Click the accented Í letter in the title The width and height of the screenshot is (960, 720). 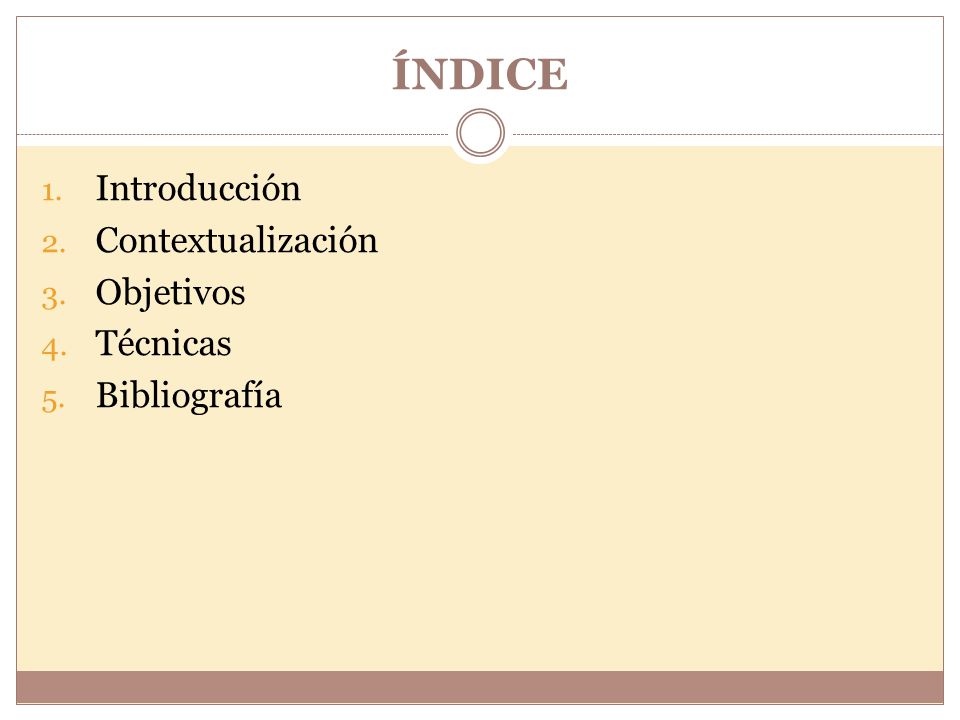(401, 70)
